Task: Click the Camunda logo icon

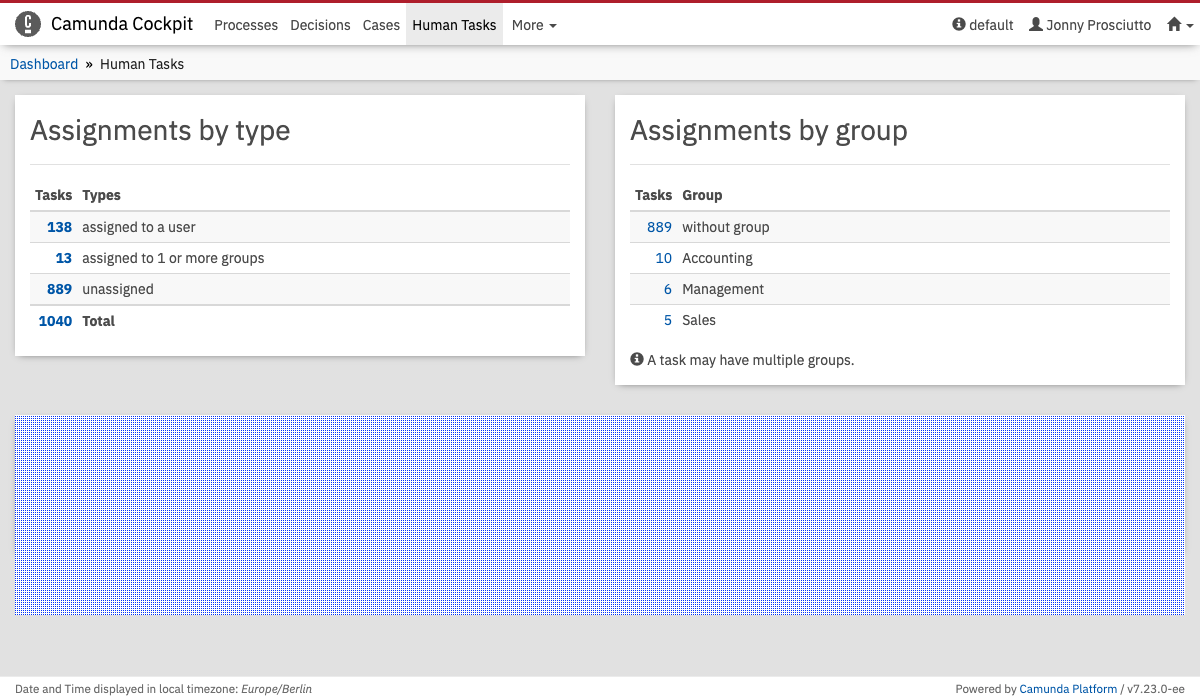Action: pos(28,25)
